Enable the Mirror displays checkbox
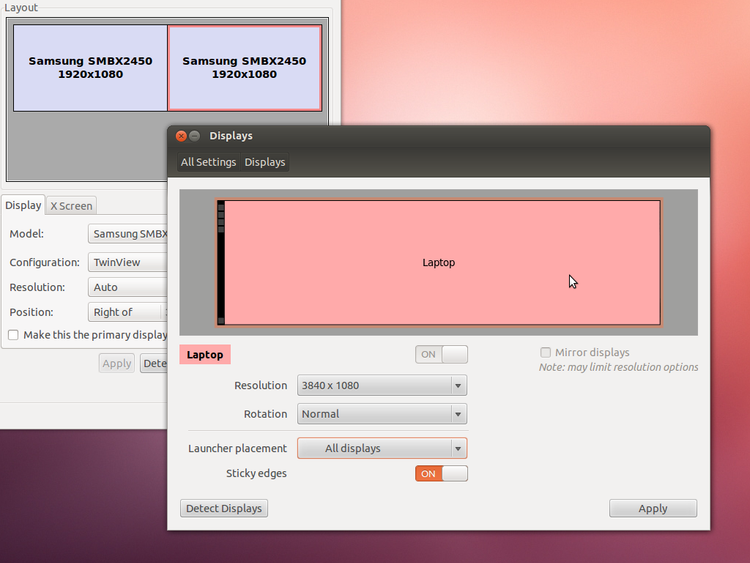The image size is (750, 563). pyautogui.click(x=545, y=353)
